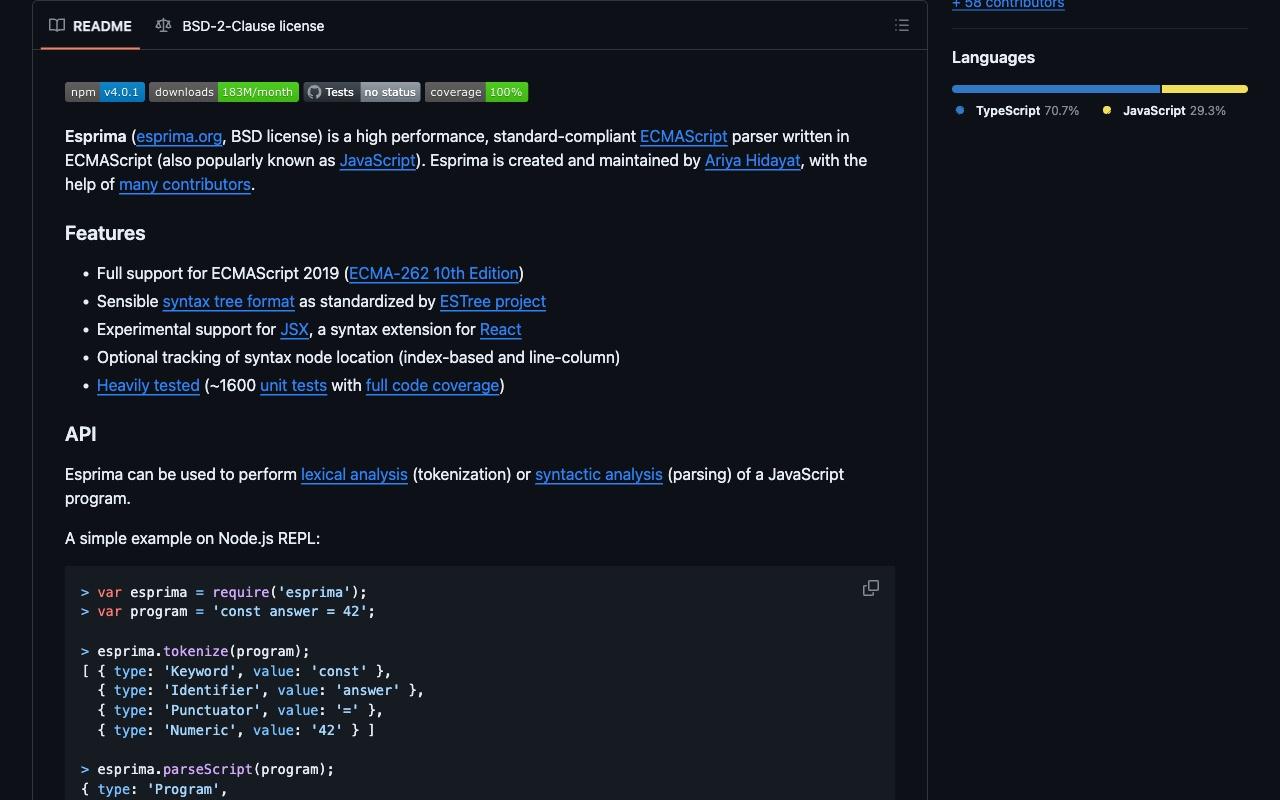Open the Heavily tested link
This screenshot has width=1280, height=800.
148,385
